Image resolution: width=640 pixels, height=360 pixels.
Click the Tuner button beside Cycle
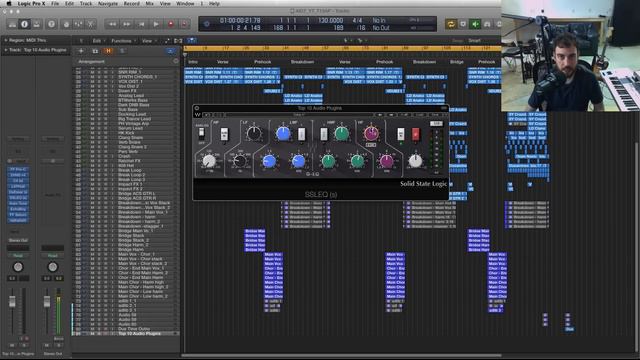(463, 24)
